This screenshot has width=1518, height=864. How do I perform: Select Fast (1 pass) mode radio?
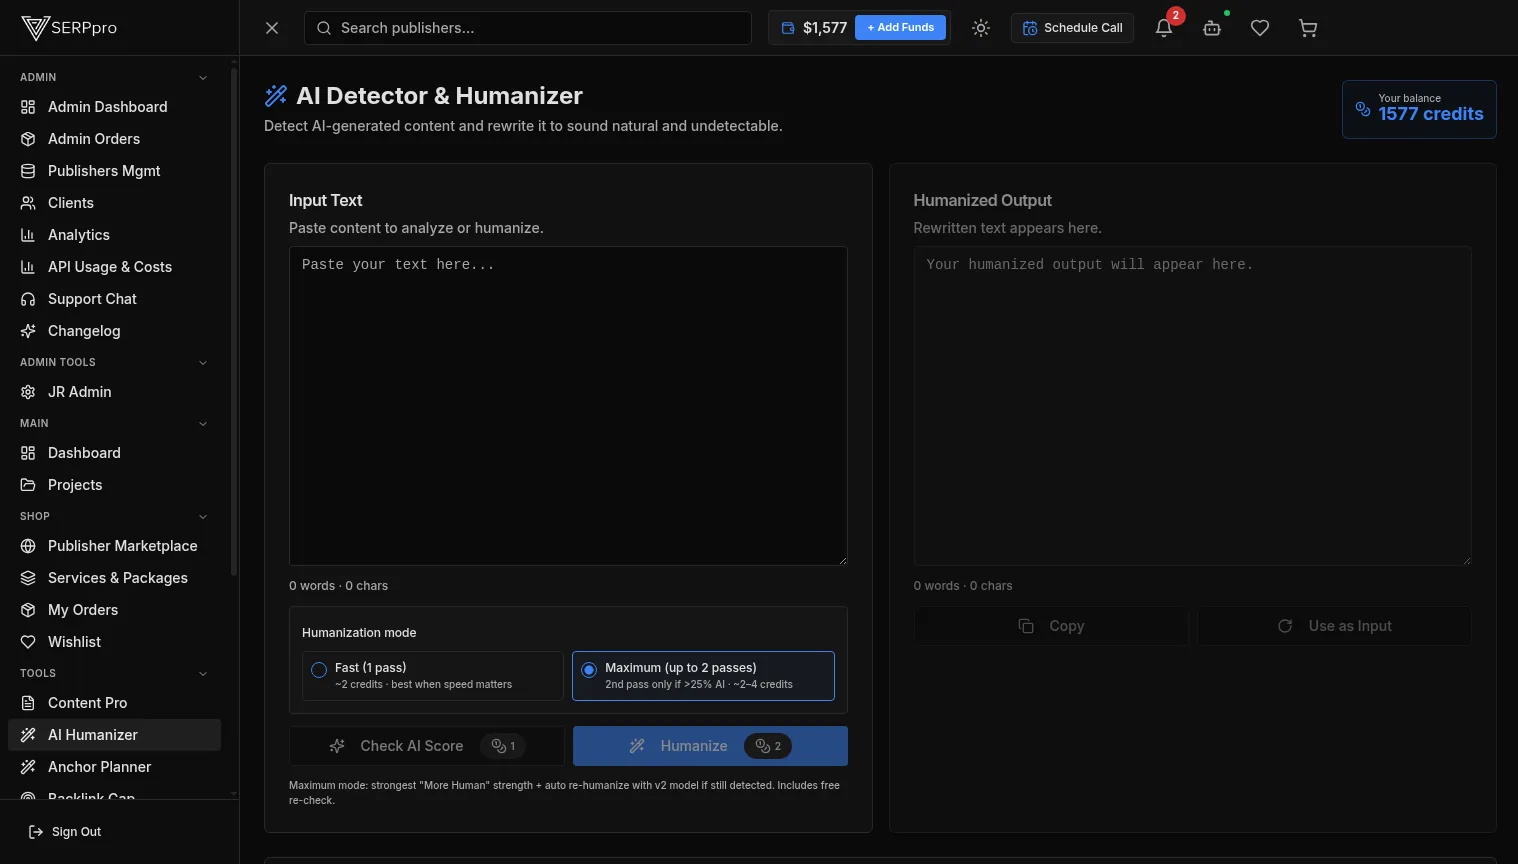tap(319, 670)
